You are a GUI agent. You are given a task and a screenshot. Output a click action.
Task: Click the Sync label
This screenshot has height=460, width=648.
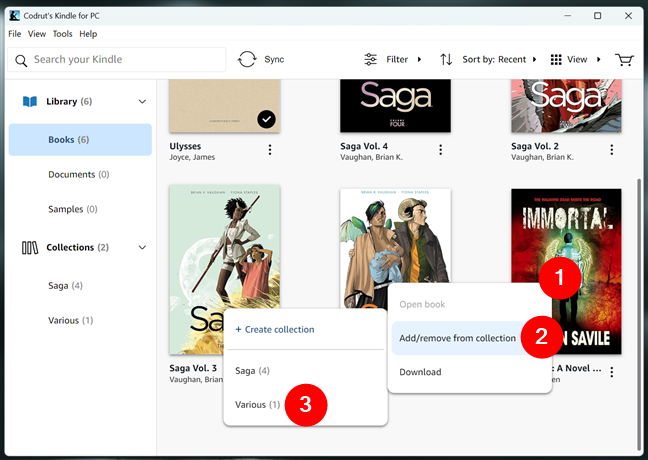[274, 60]
